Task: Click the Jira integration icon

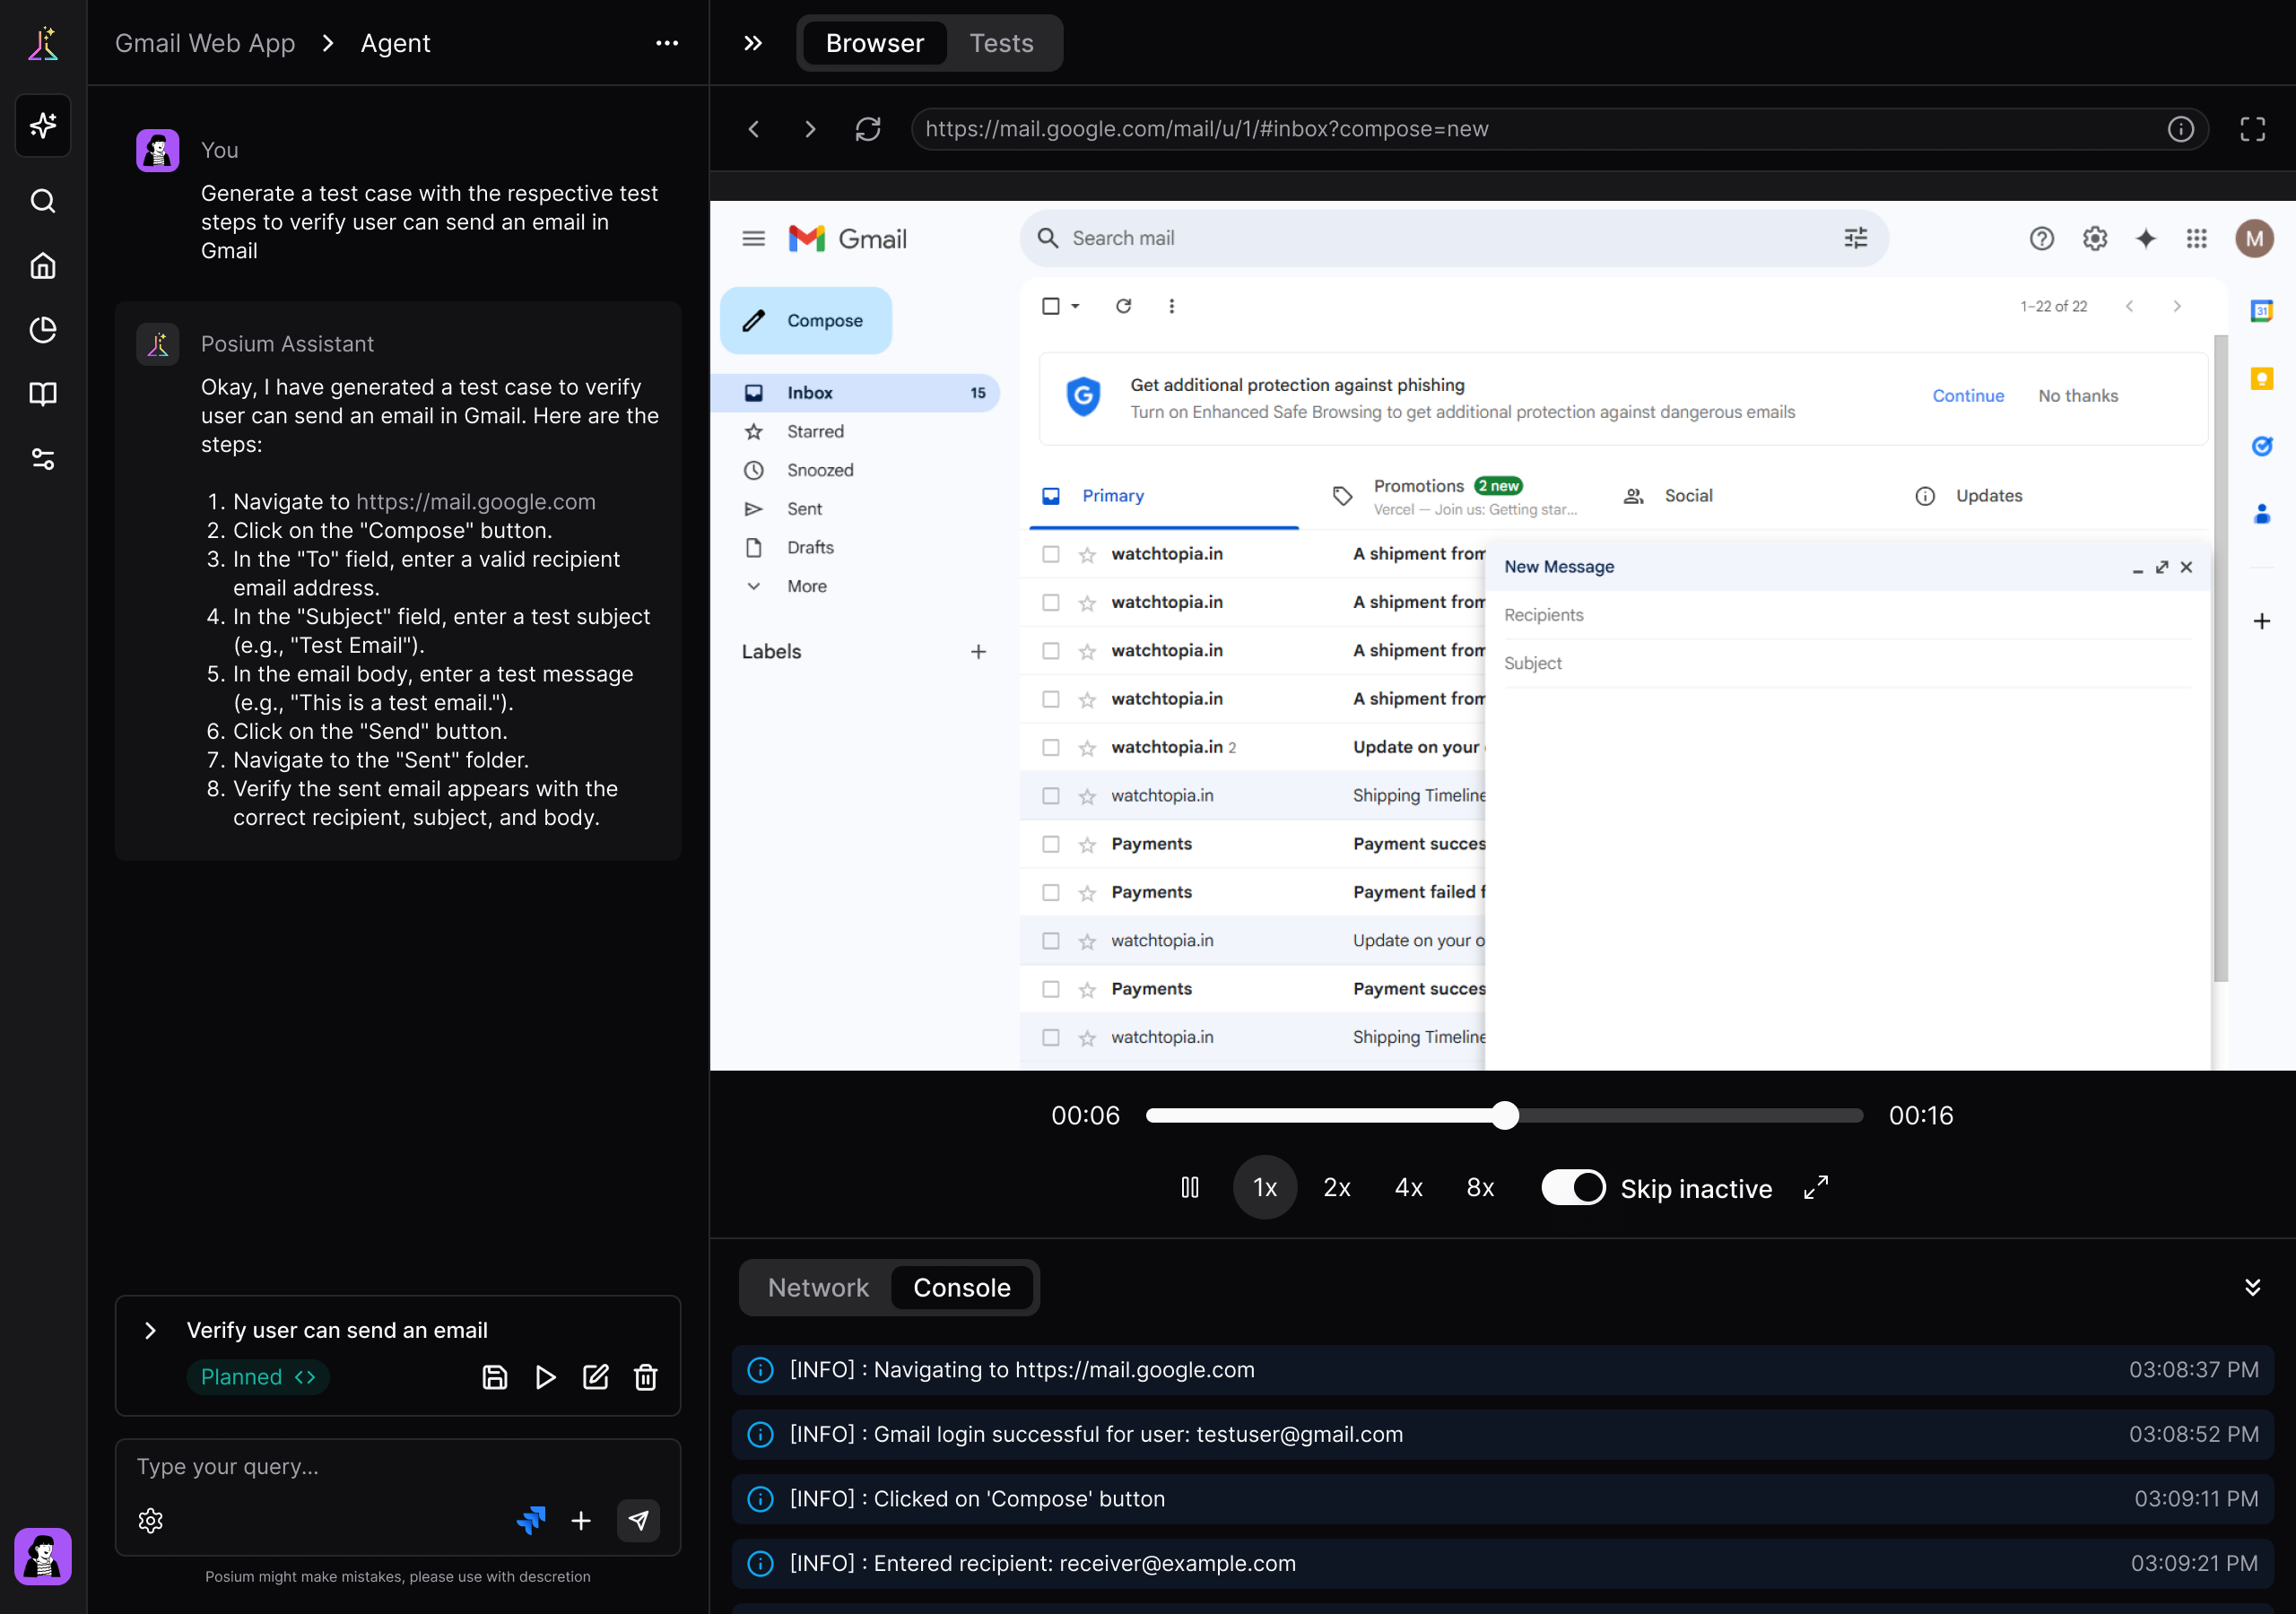Action: [531, 1520]
